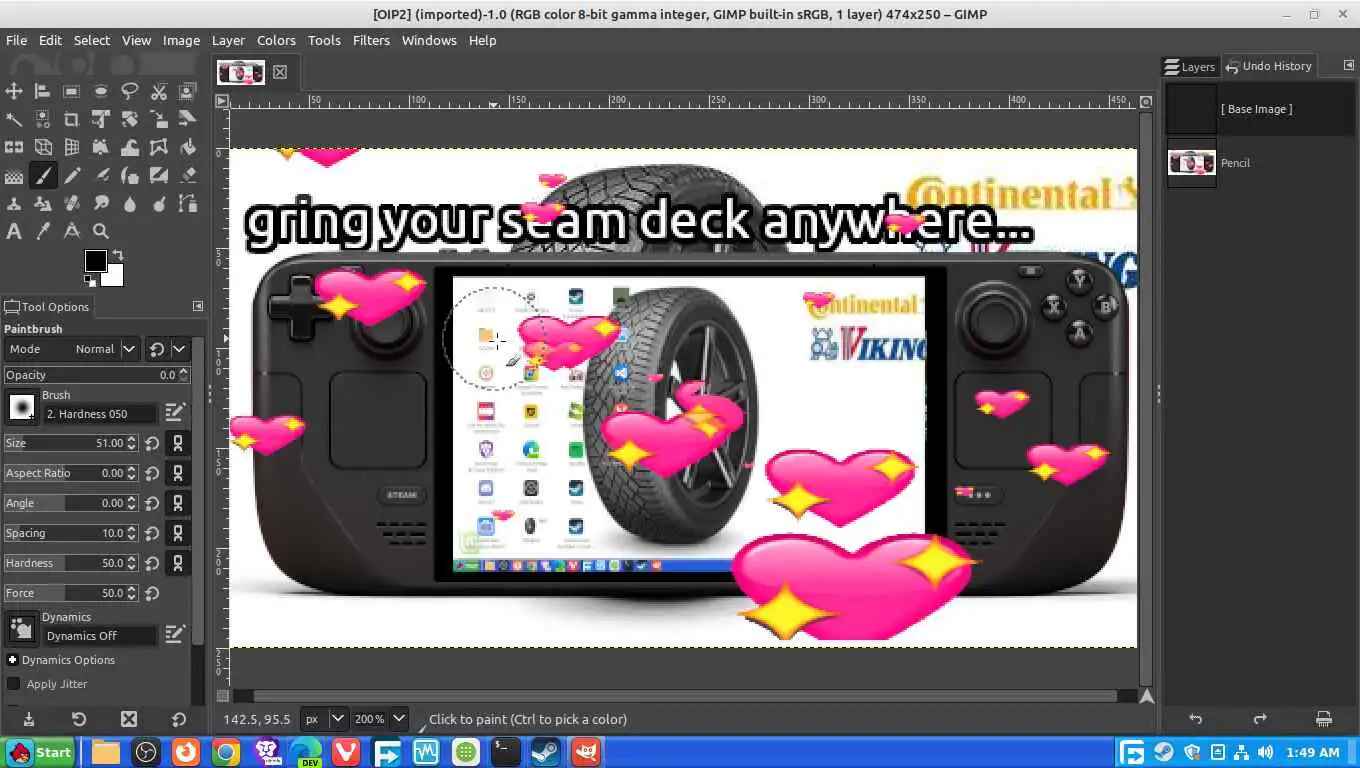This screenshot has width=1360, height=768.
Task: Select the Scissors Select tool
Action: [x=159, y=91]
